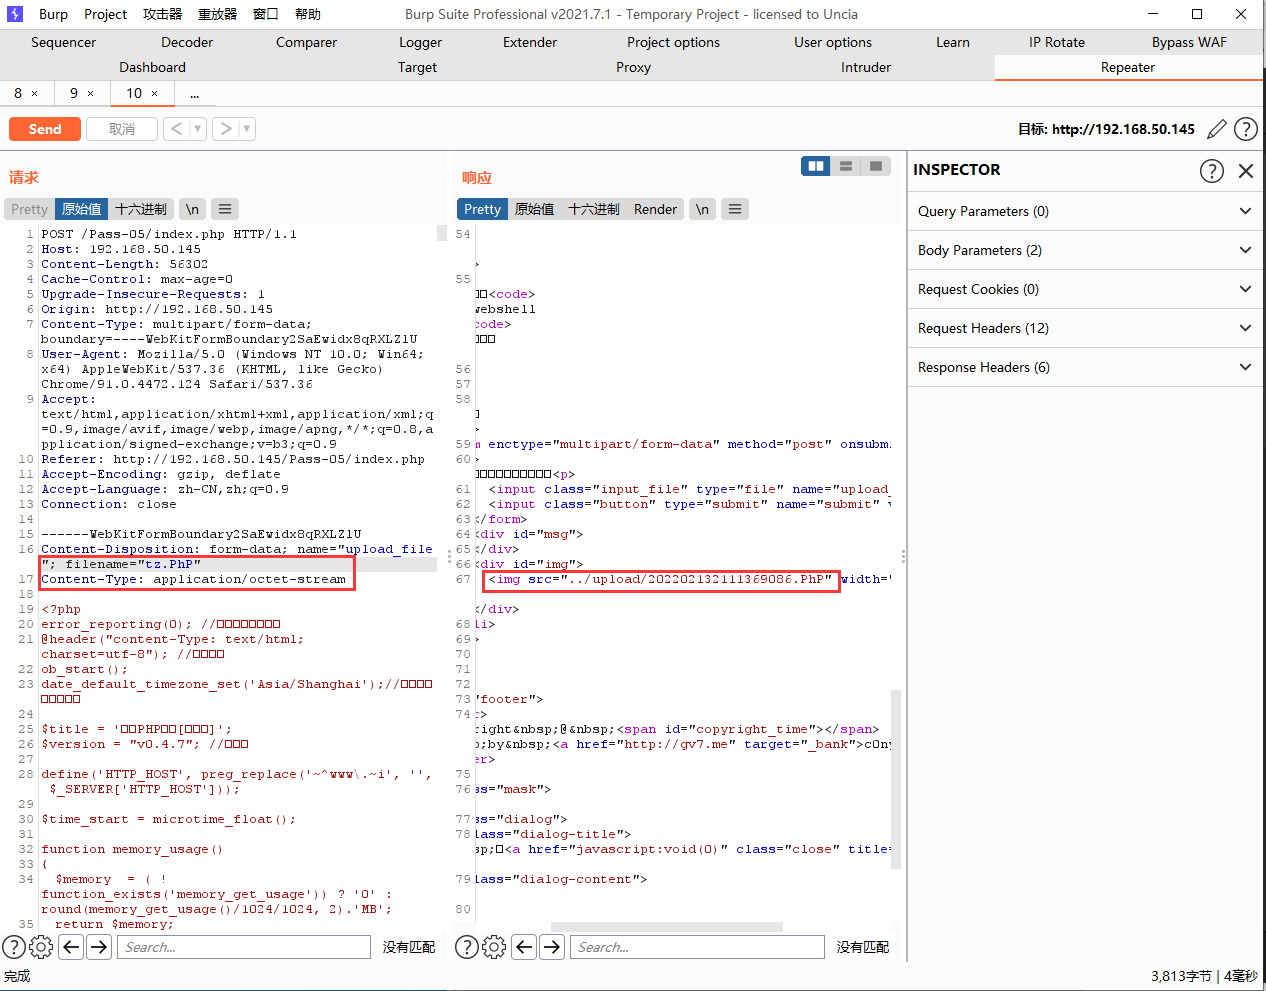Close Repeater tab 8

click(34, 93)
